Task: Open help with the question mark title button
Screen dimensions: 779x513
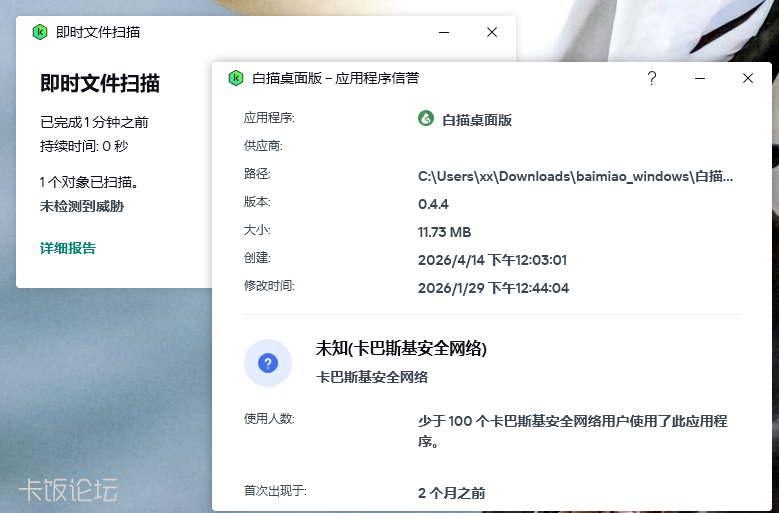Action: click(x=652, y=78)
